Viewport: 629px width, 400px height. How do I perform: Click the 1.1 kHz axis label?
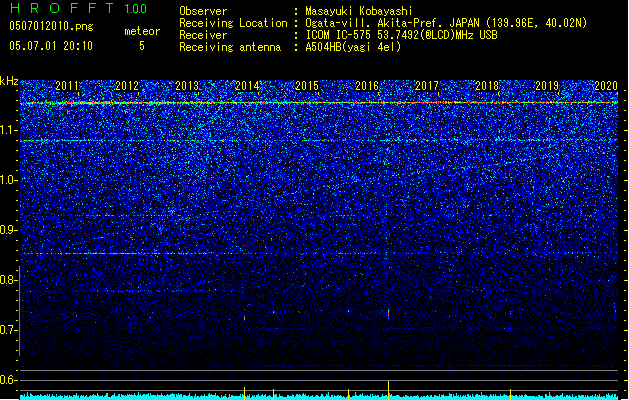[8, 130]
